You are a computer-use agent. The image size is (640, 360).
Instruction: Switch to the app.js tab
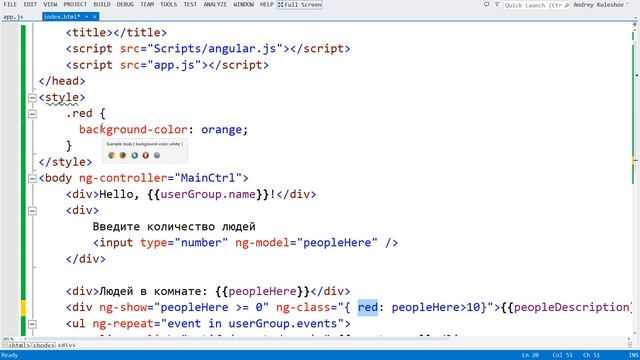point(13,17)
